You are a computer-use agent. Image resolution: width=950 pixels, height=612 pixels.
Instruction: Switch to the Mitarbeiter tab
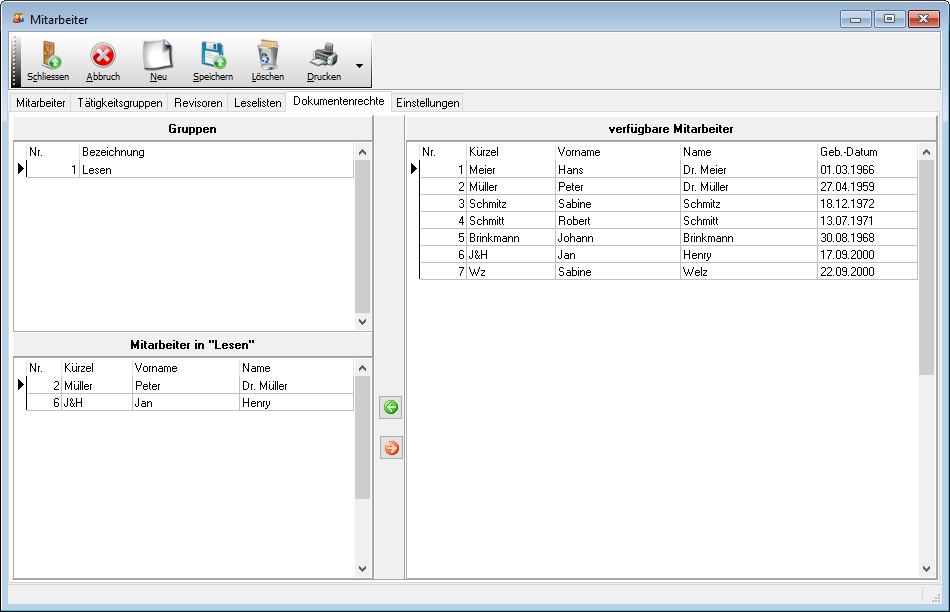coord(41,103)
